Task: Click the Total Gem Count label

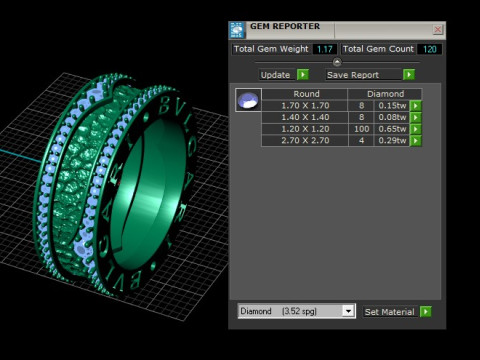Action: click(x=378, y=49)
